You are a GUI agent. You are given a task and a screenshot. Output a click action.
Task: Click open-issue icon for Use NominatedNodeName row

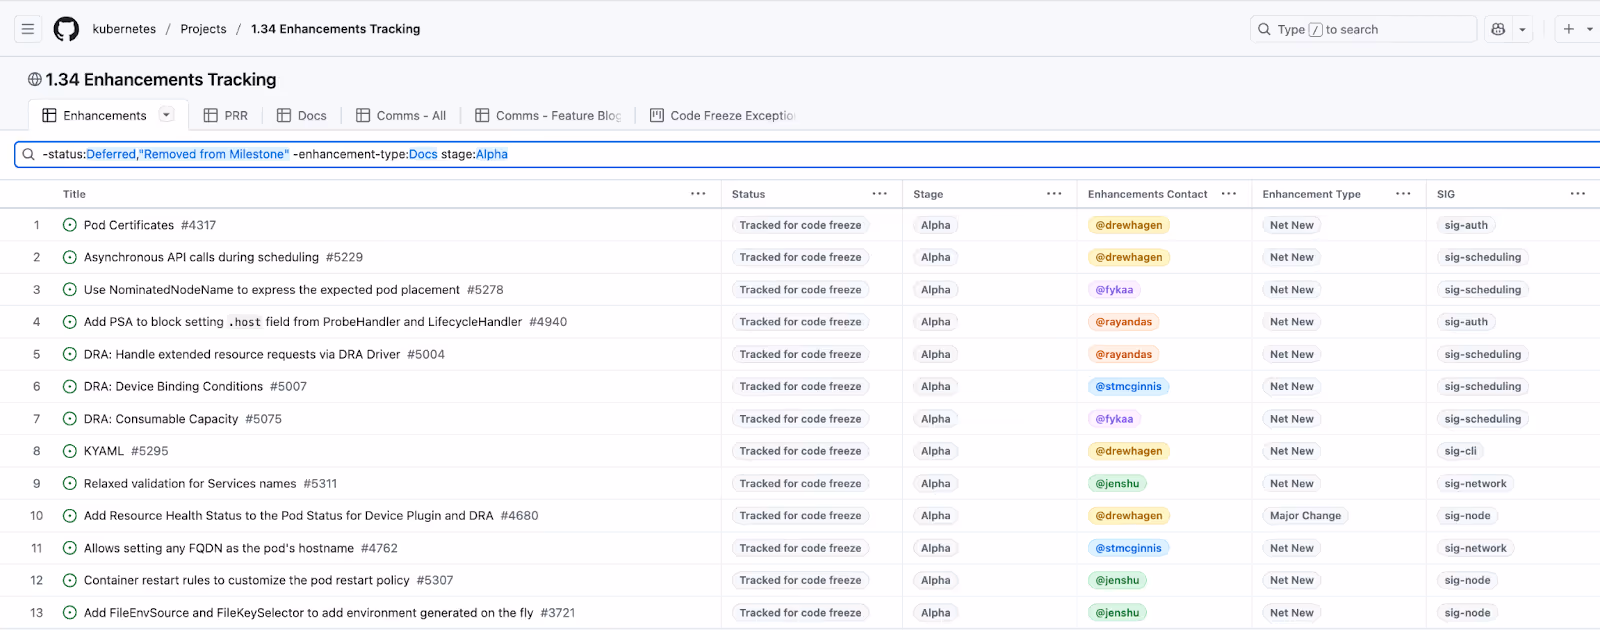tap(70, 290)
